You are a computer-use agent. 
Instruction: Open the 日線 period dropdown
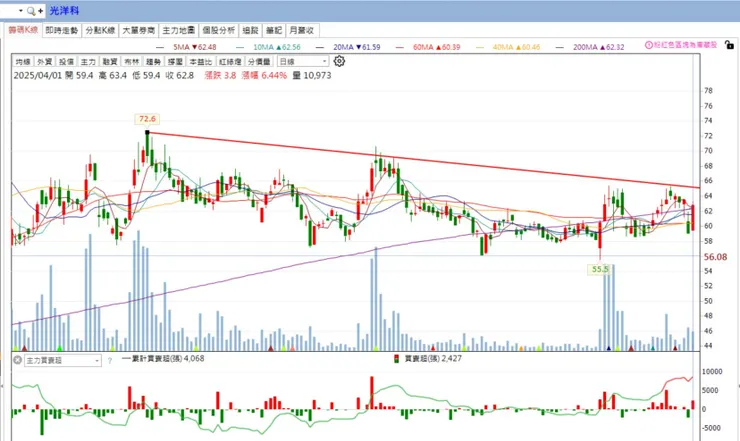point(303,61)
